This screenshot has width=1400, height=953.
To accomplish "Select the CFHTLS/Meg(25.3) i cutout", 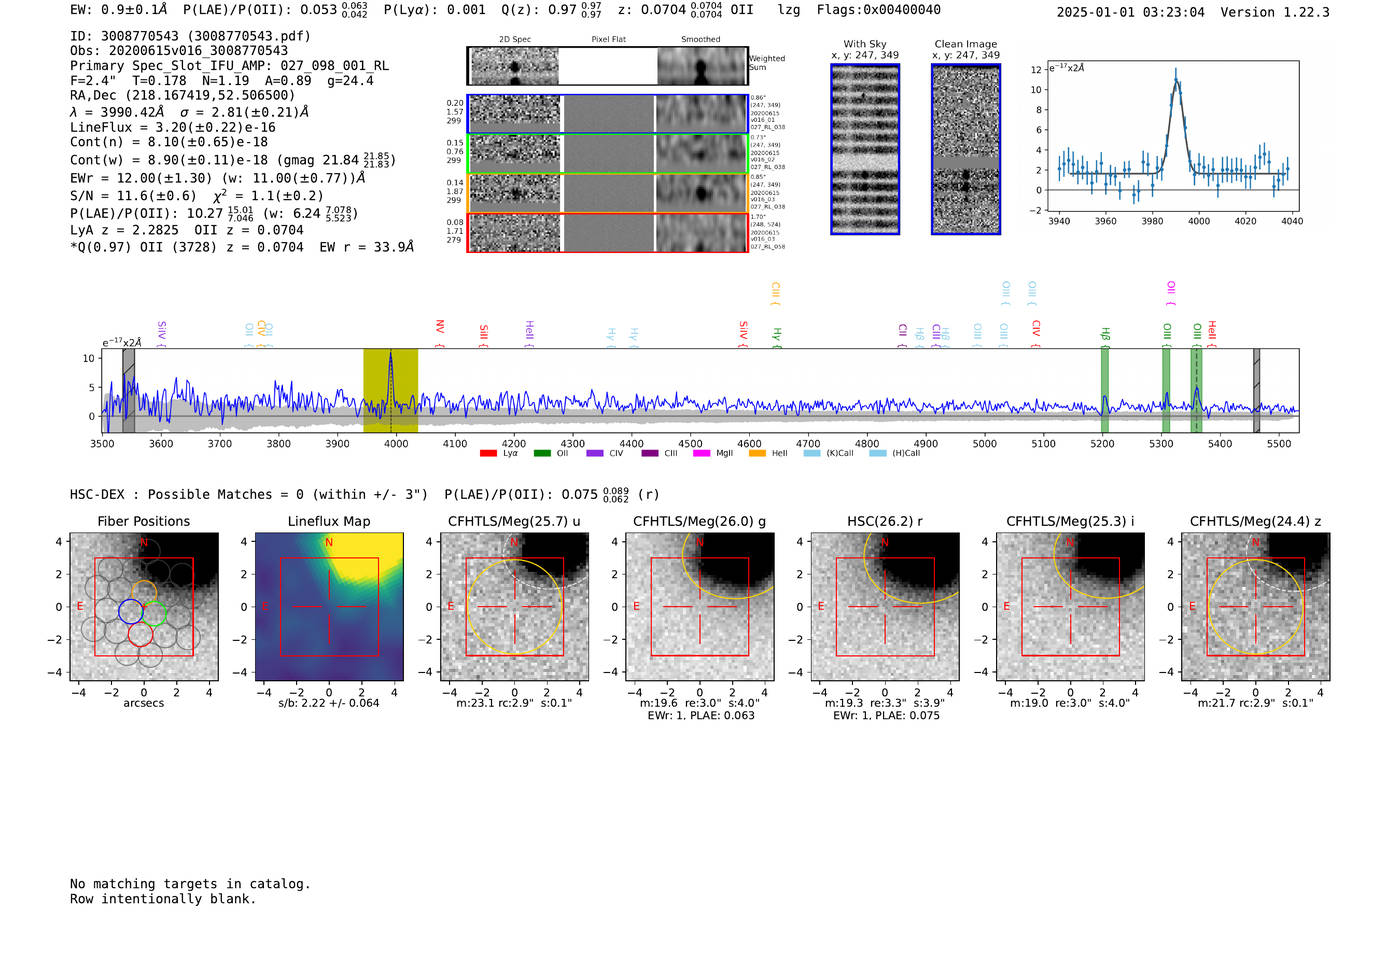I will coord(1070,607).
